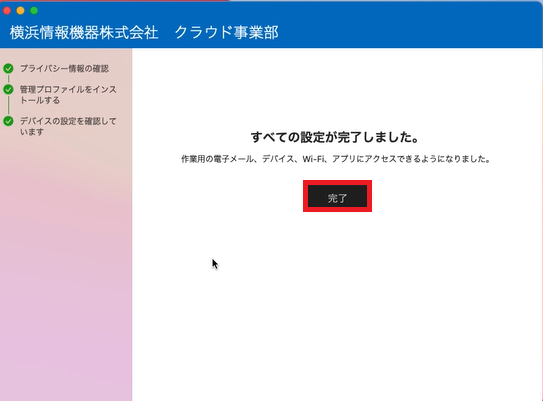Screen dimensions: 543x401
Task: Click the アプリにアクセス phrase in the description
Action: [364, 159]
